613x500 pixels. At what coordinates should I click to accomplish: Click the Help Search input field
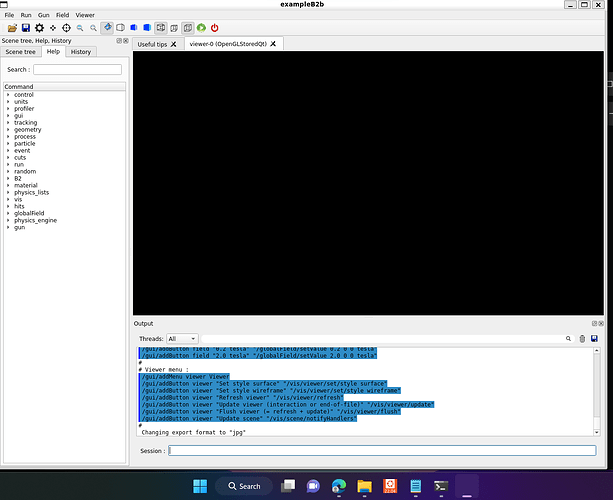point(77,70)
